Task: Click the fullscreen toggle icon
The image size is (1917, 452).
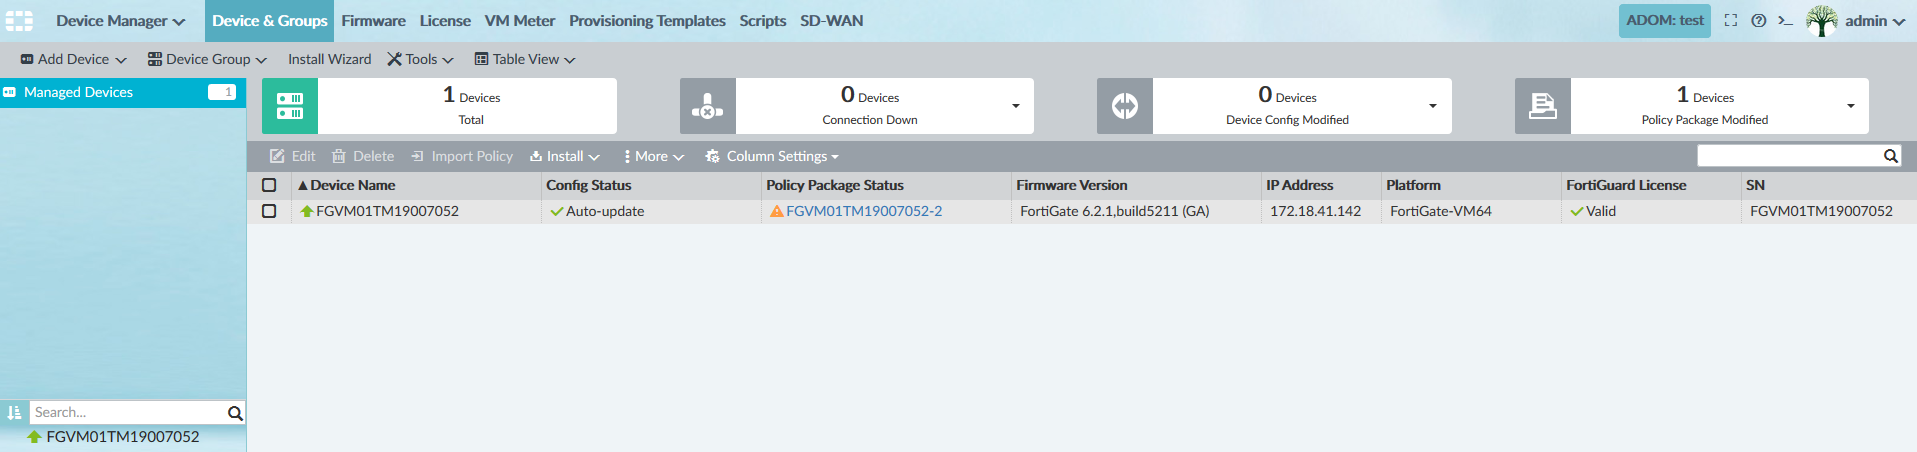Action: (1731, 21)
